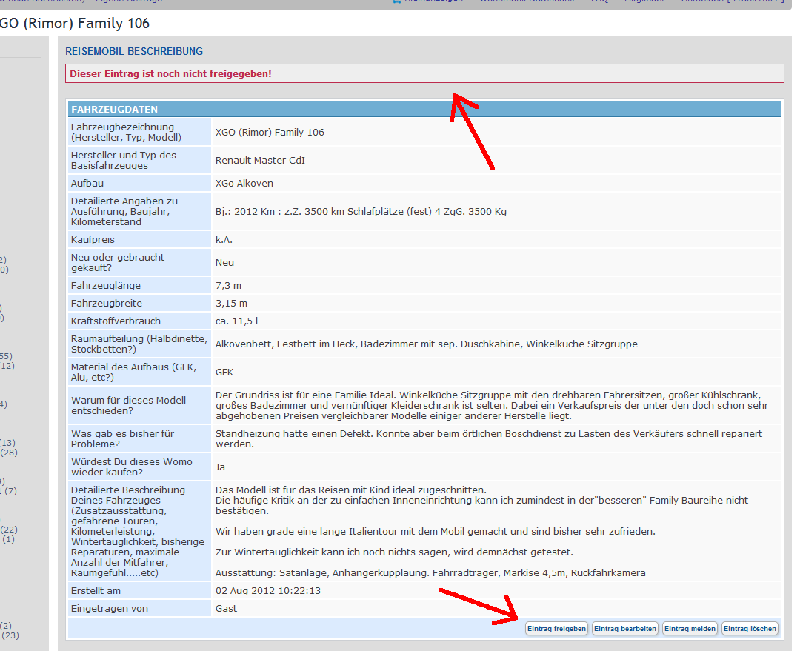The width and height of the screenshot is (800, 651).
Task: Select the text starting 'Der Grundriss ist für eine Familie'
Action: tap(491, 405)
